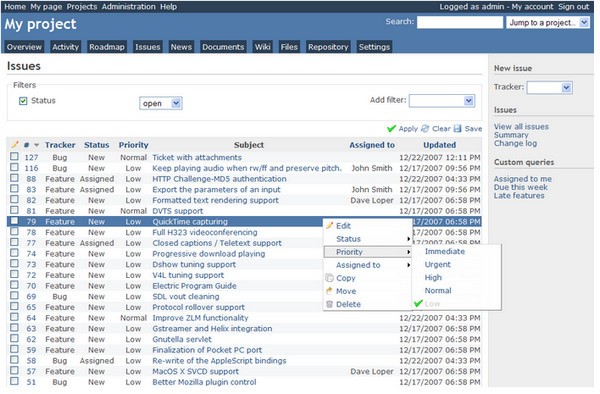
Task: Check the box for issue 127
Action: (x=14, y=156)
